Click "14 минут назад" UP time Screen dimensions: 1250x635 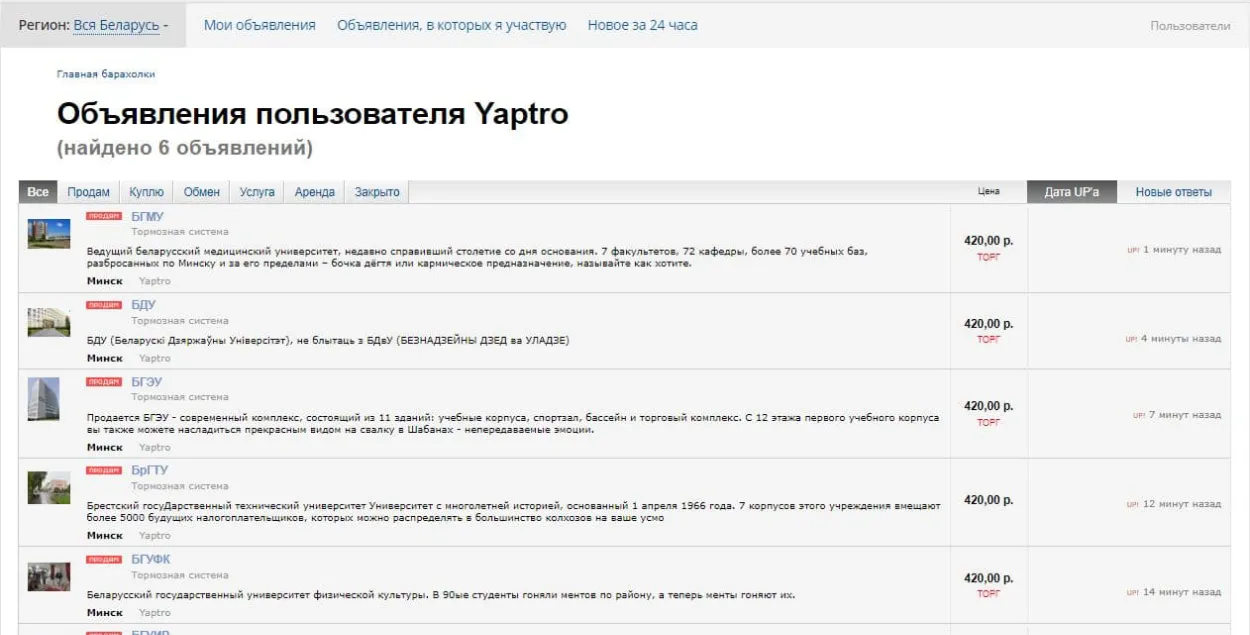click(1182, 592)
